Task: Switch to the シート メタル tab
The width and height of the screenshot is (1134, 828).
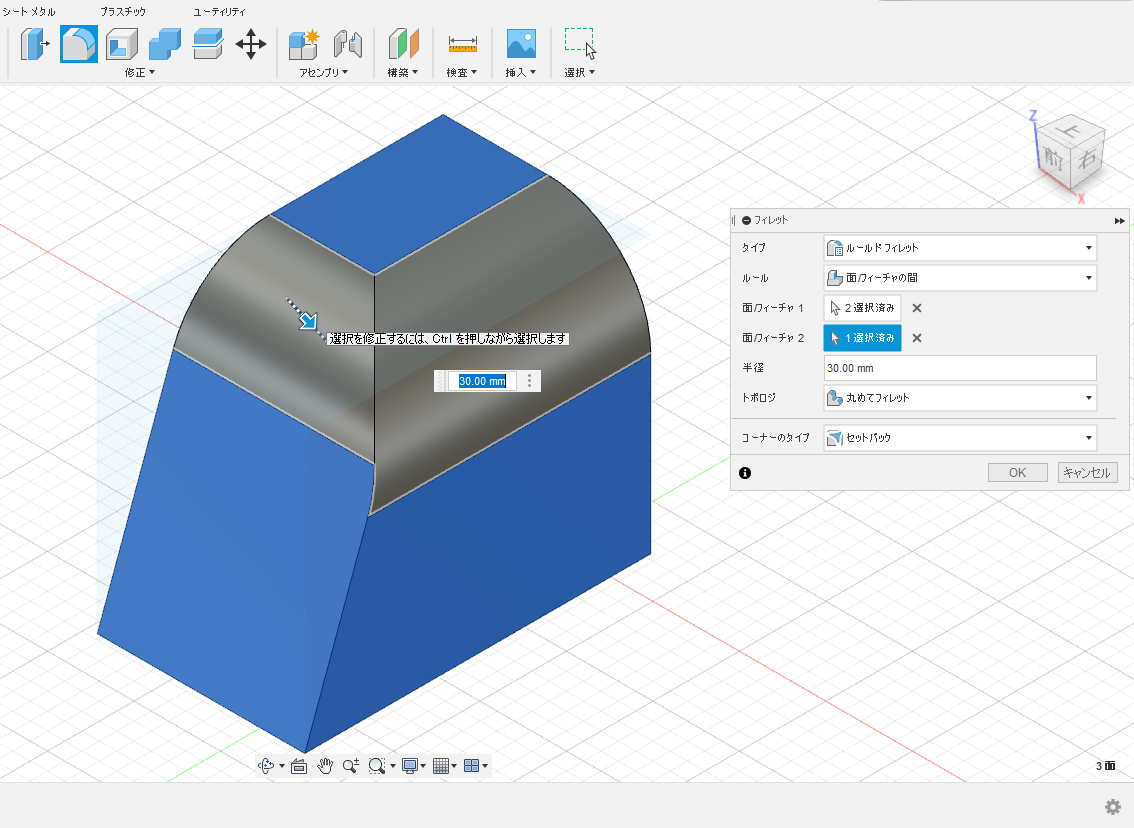Action: [29, 12]
